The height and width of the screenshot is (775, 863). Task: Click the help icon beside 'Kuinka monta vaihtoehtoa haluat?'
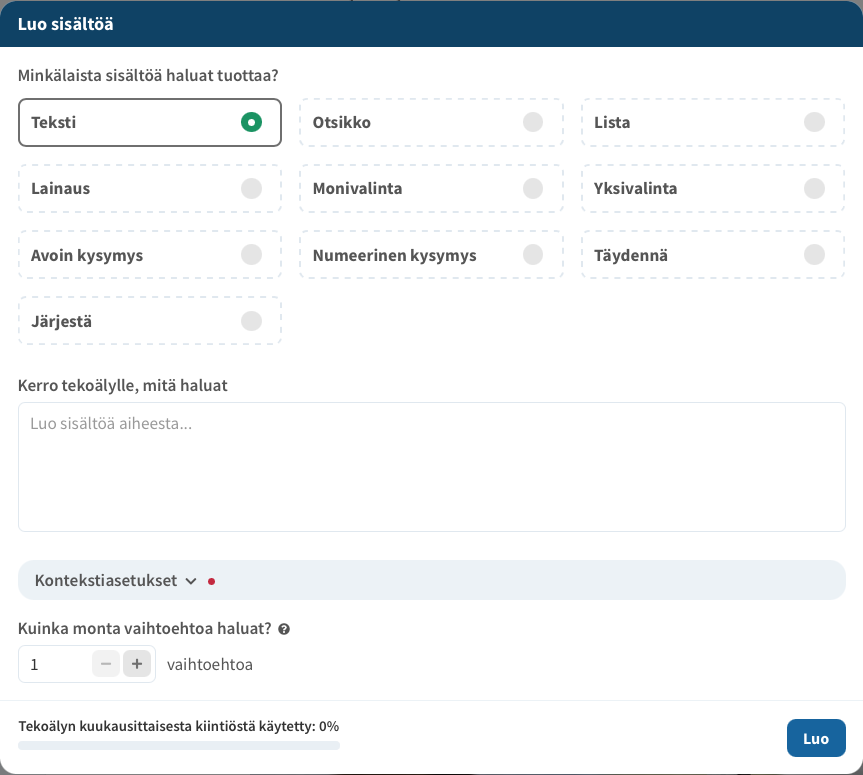284,630
